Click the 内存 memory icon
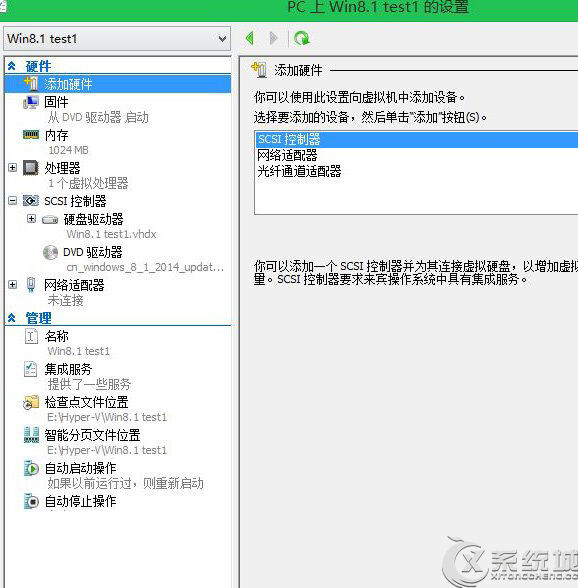This screenshot has height=588, width=578. [x=31, y=135]
